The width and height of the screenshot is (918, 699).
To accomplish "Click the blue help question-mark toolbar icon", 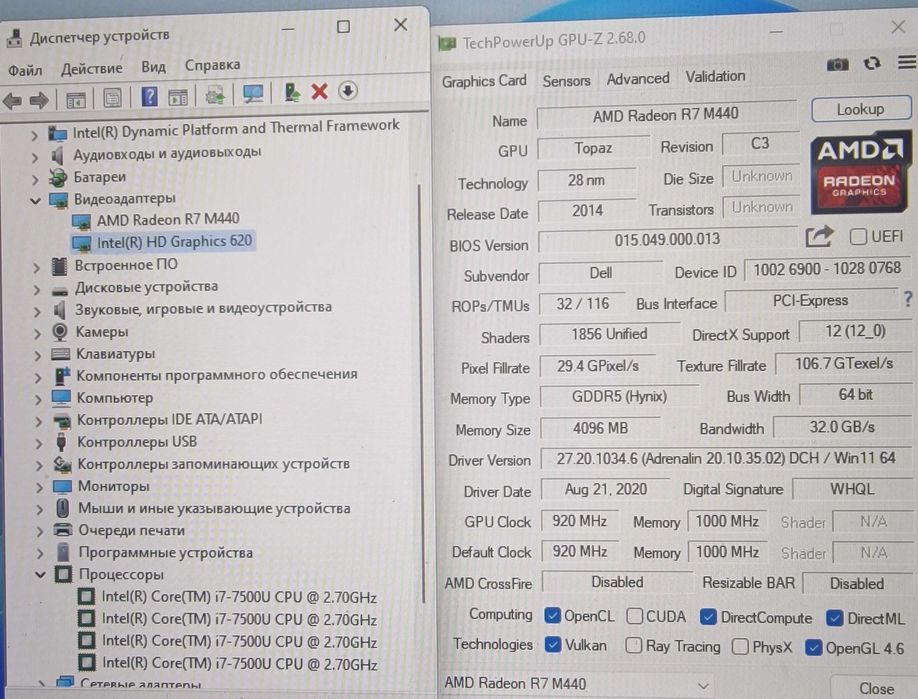I will (x=149, y=96).
